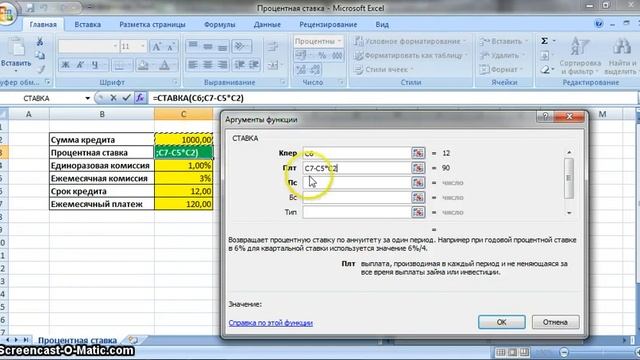
Task: Open the Разметка страницы tab
Action: (152, 24)
